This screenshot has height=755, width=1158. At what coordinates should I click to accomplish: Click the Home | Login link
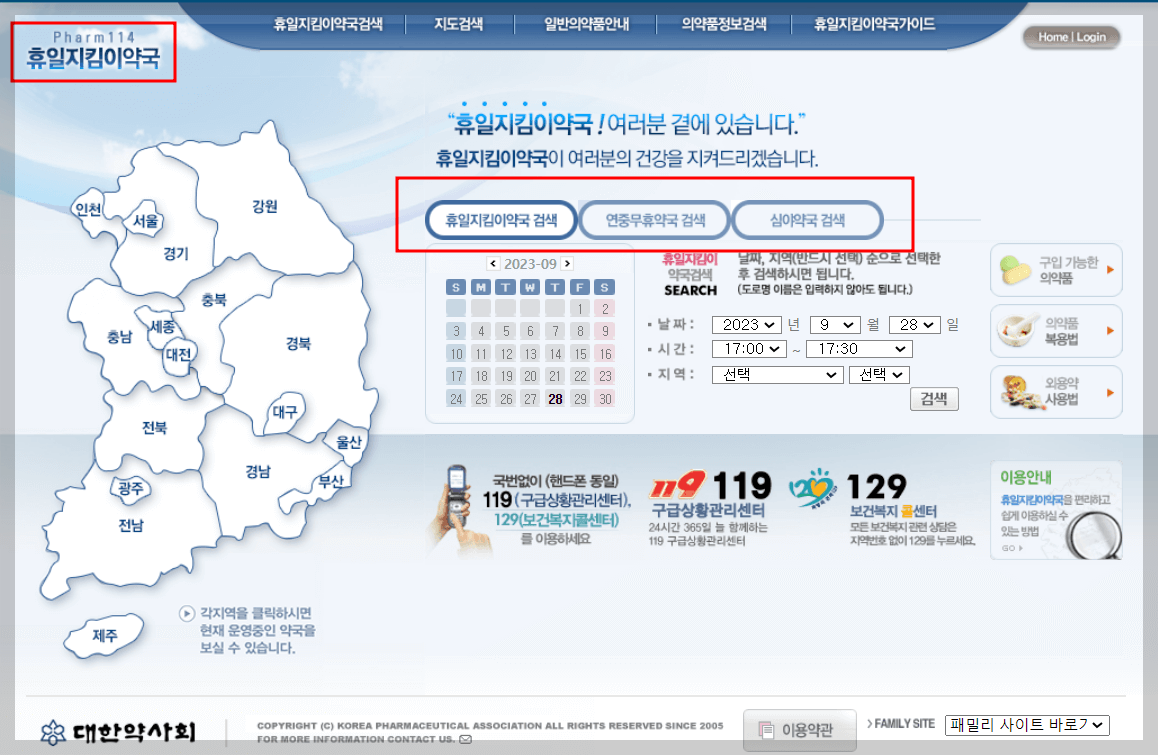(x=1071, y=37)
